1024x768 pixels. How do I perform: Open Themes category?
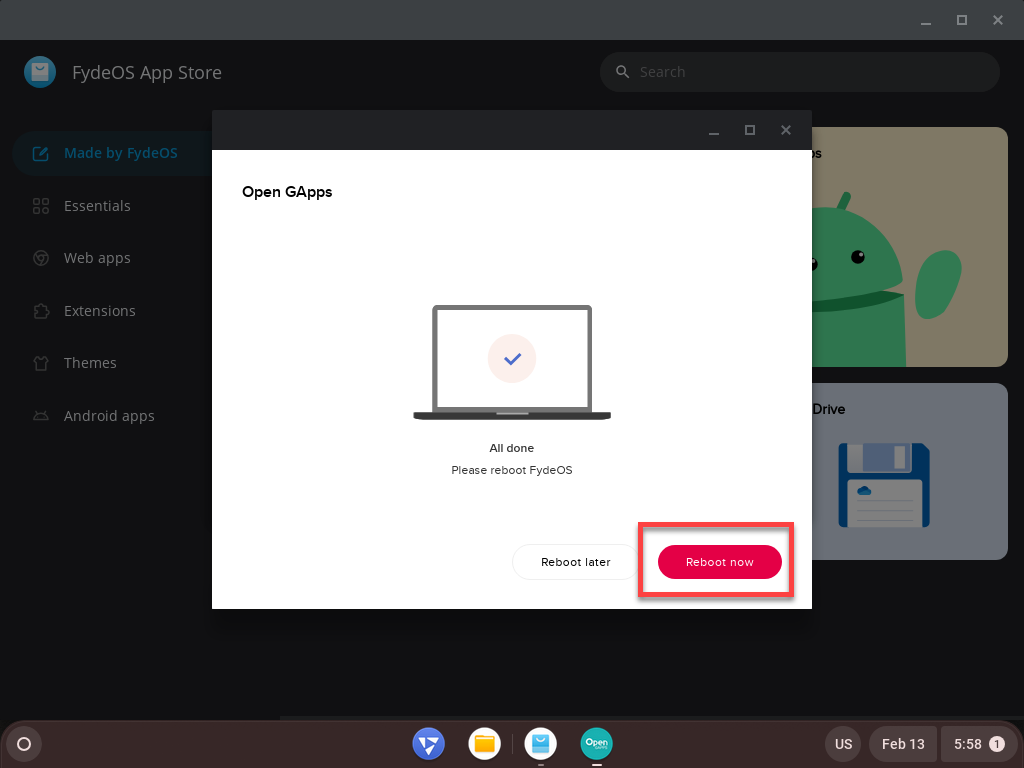[90, 363]
